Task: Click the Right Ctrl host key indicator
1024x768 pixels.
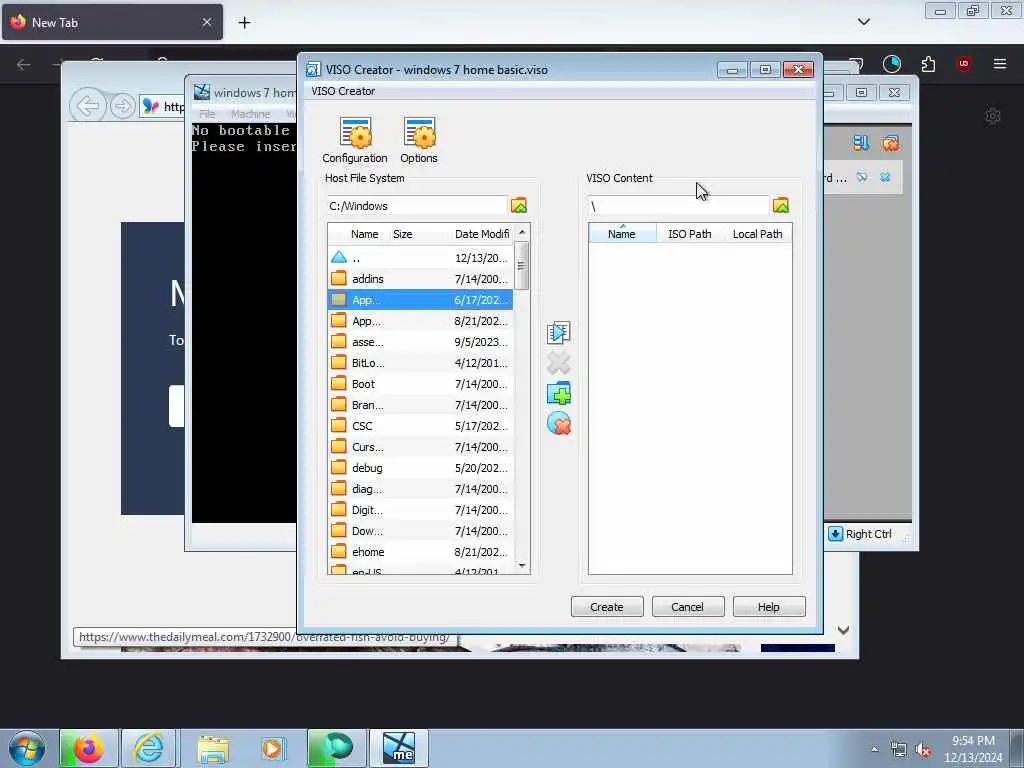Action: coord(861,534)
